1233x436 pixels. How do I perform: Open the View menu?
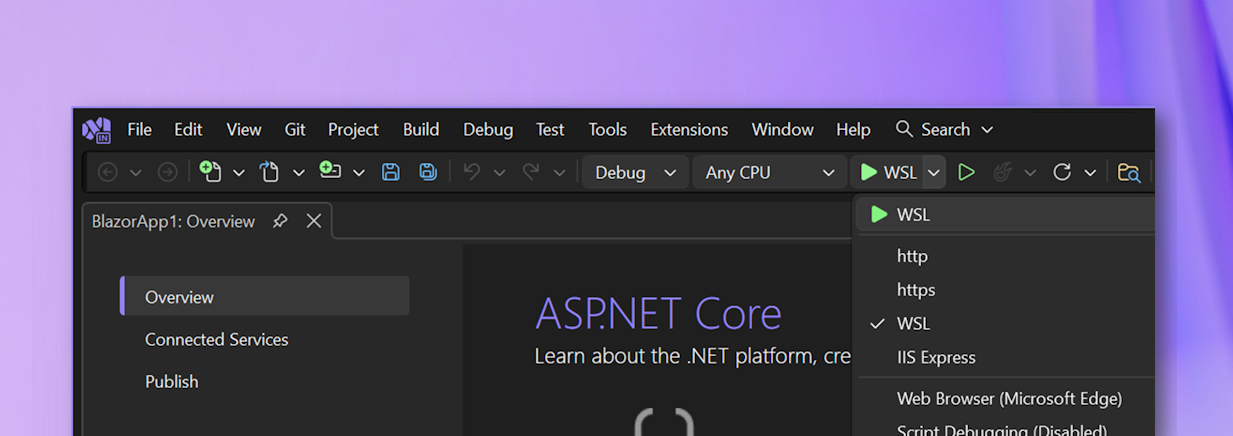pos(243,130)
